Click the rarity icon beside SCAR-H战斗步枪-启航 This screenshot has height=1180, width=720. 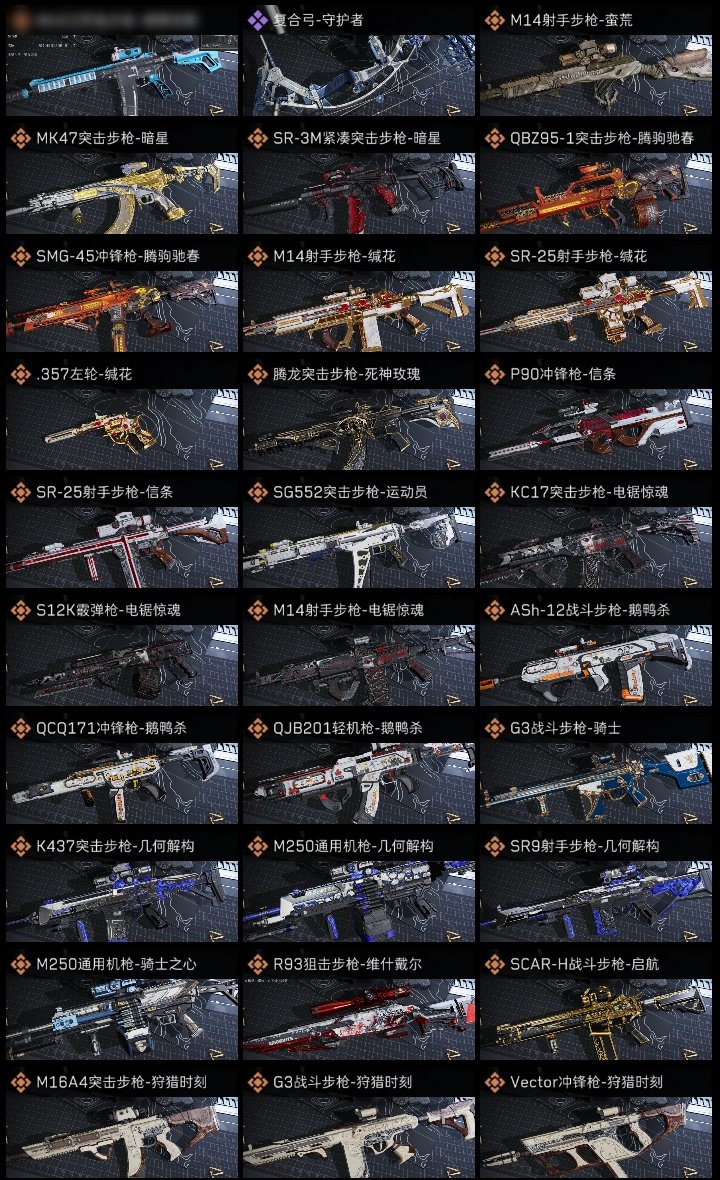[494, 964]
